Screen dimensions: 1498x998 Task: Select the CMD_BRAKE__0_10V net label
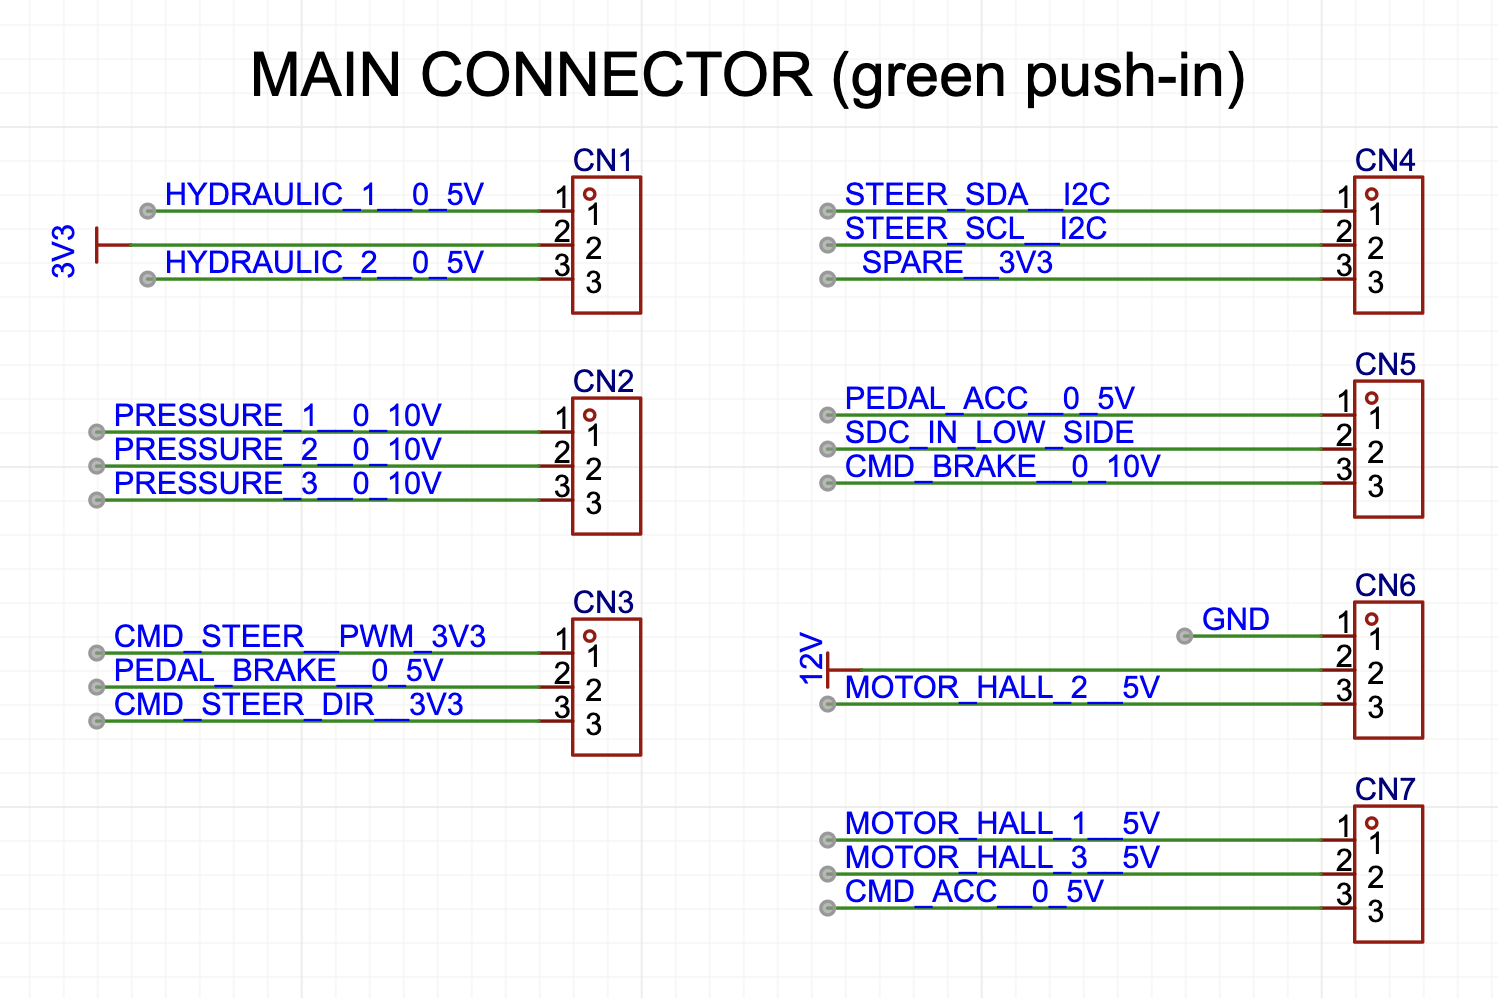[x=1002, y=467]
